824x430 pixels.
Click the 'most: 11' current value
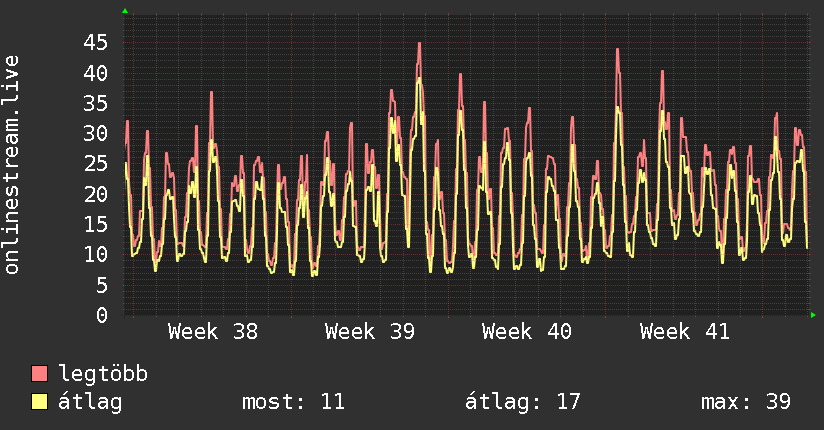(293, 402)
